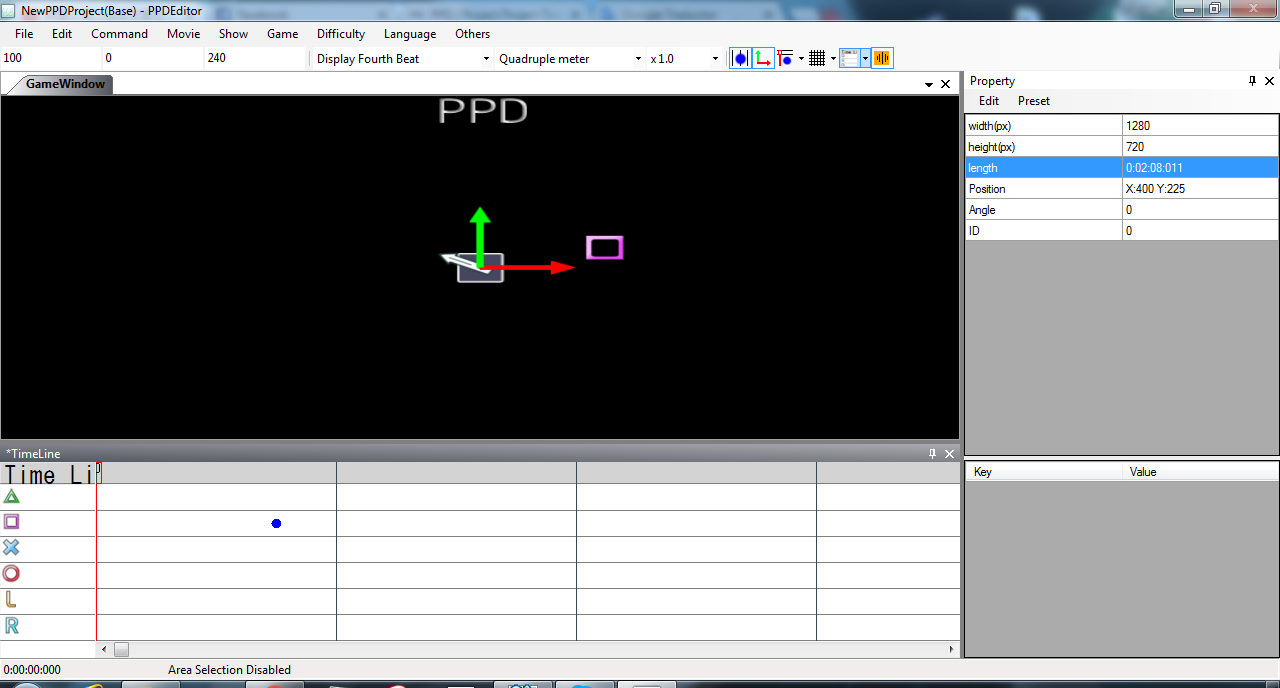Click the grid display toolbar icon
This screenshot has width=1280, height=688.
coord(817,58)
